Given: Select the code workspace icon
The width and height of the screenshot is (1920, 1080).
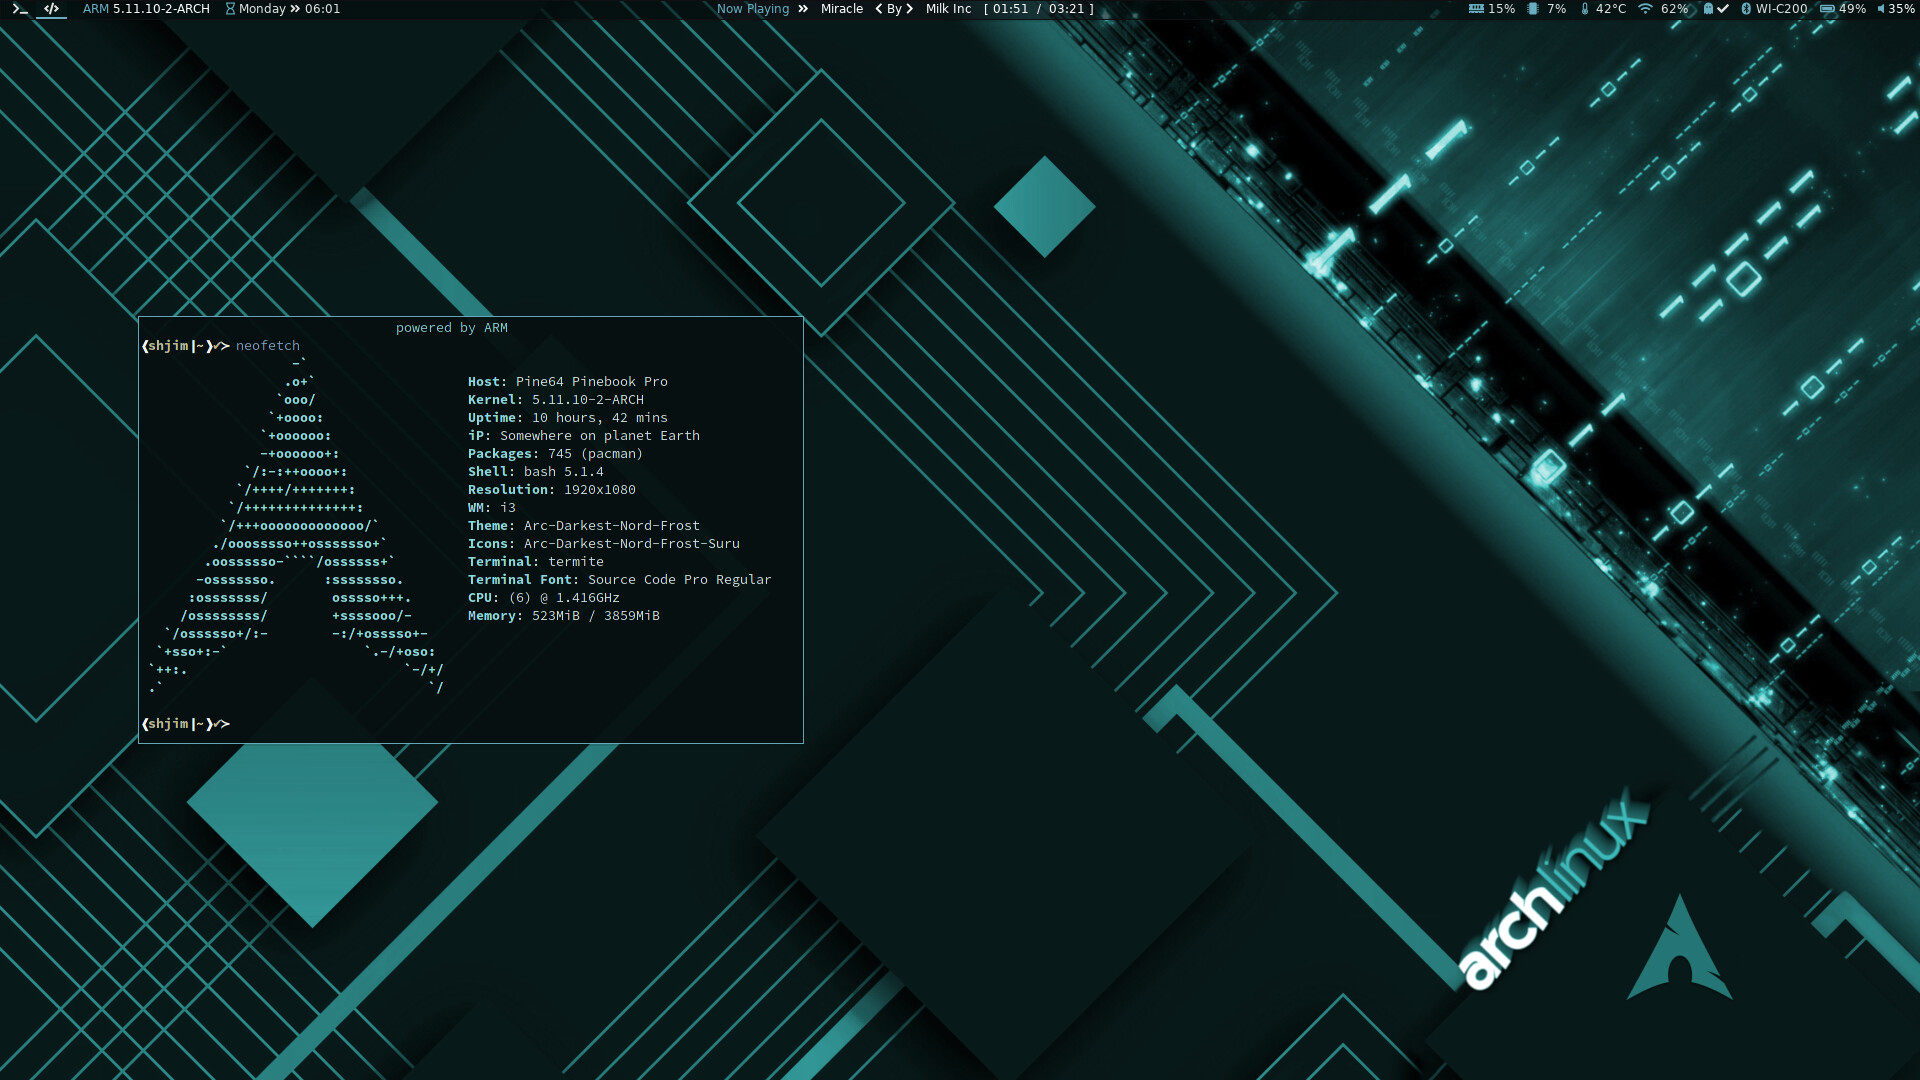Looking at the screenshot, I should point(52,9).
